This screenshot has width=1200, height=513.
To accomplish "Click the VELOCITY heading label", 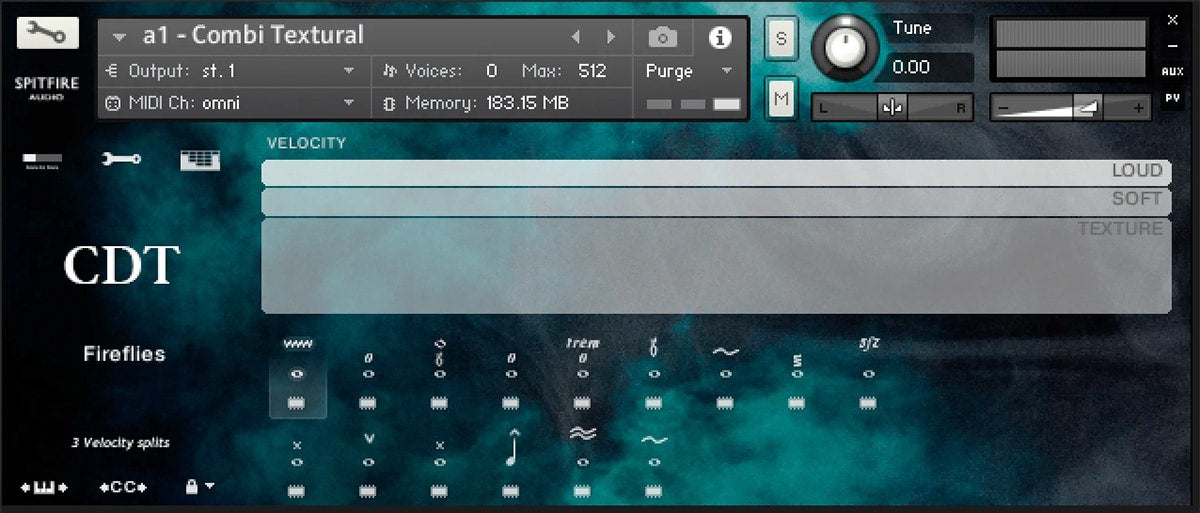I will [x=306, y=143].
